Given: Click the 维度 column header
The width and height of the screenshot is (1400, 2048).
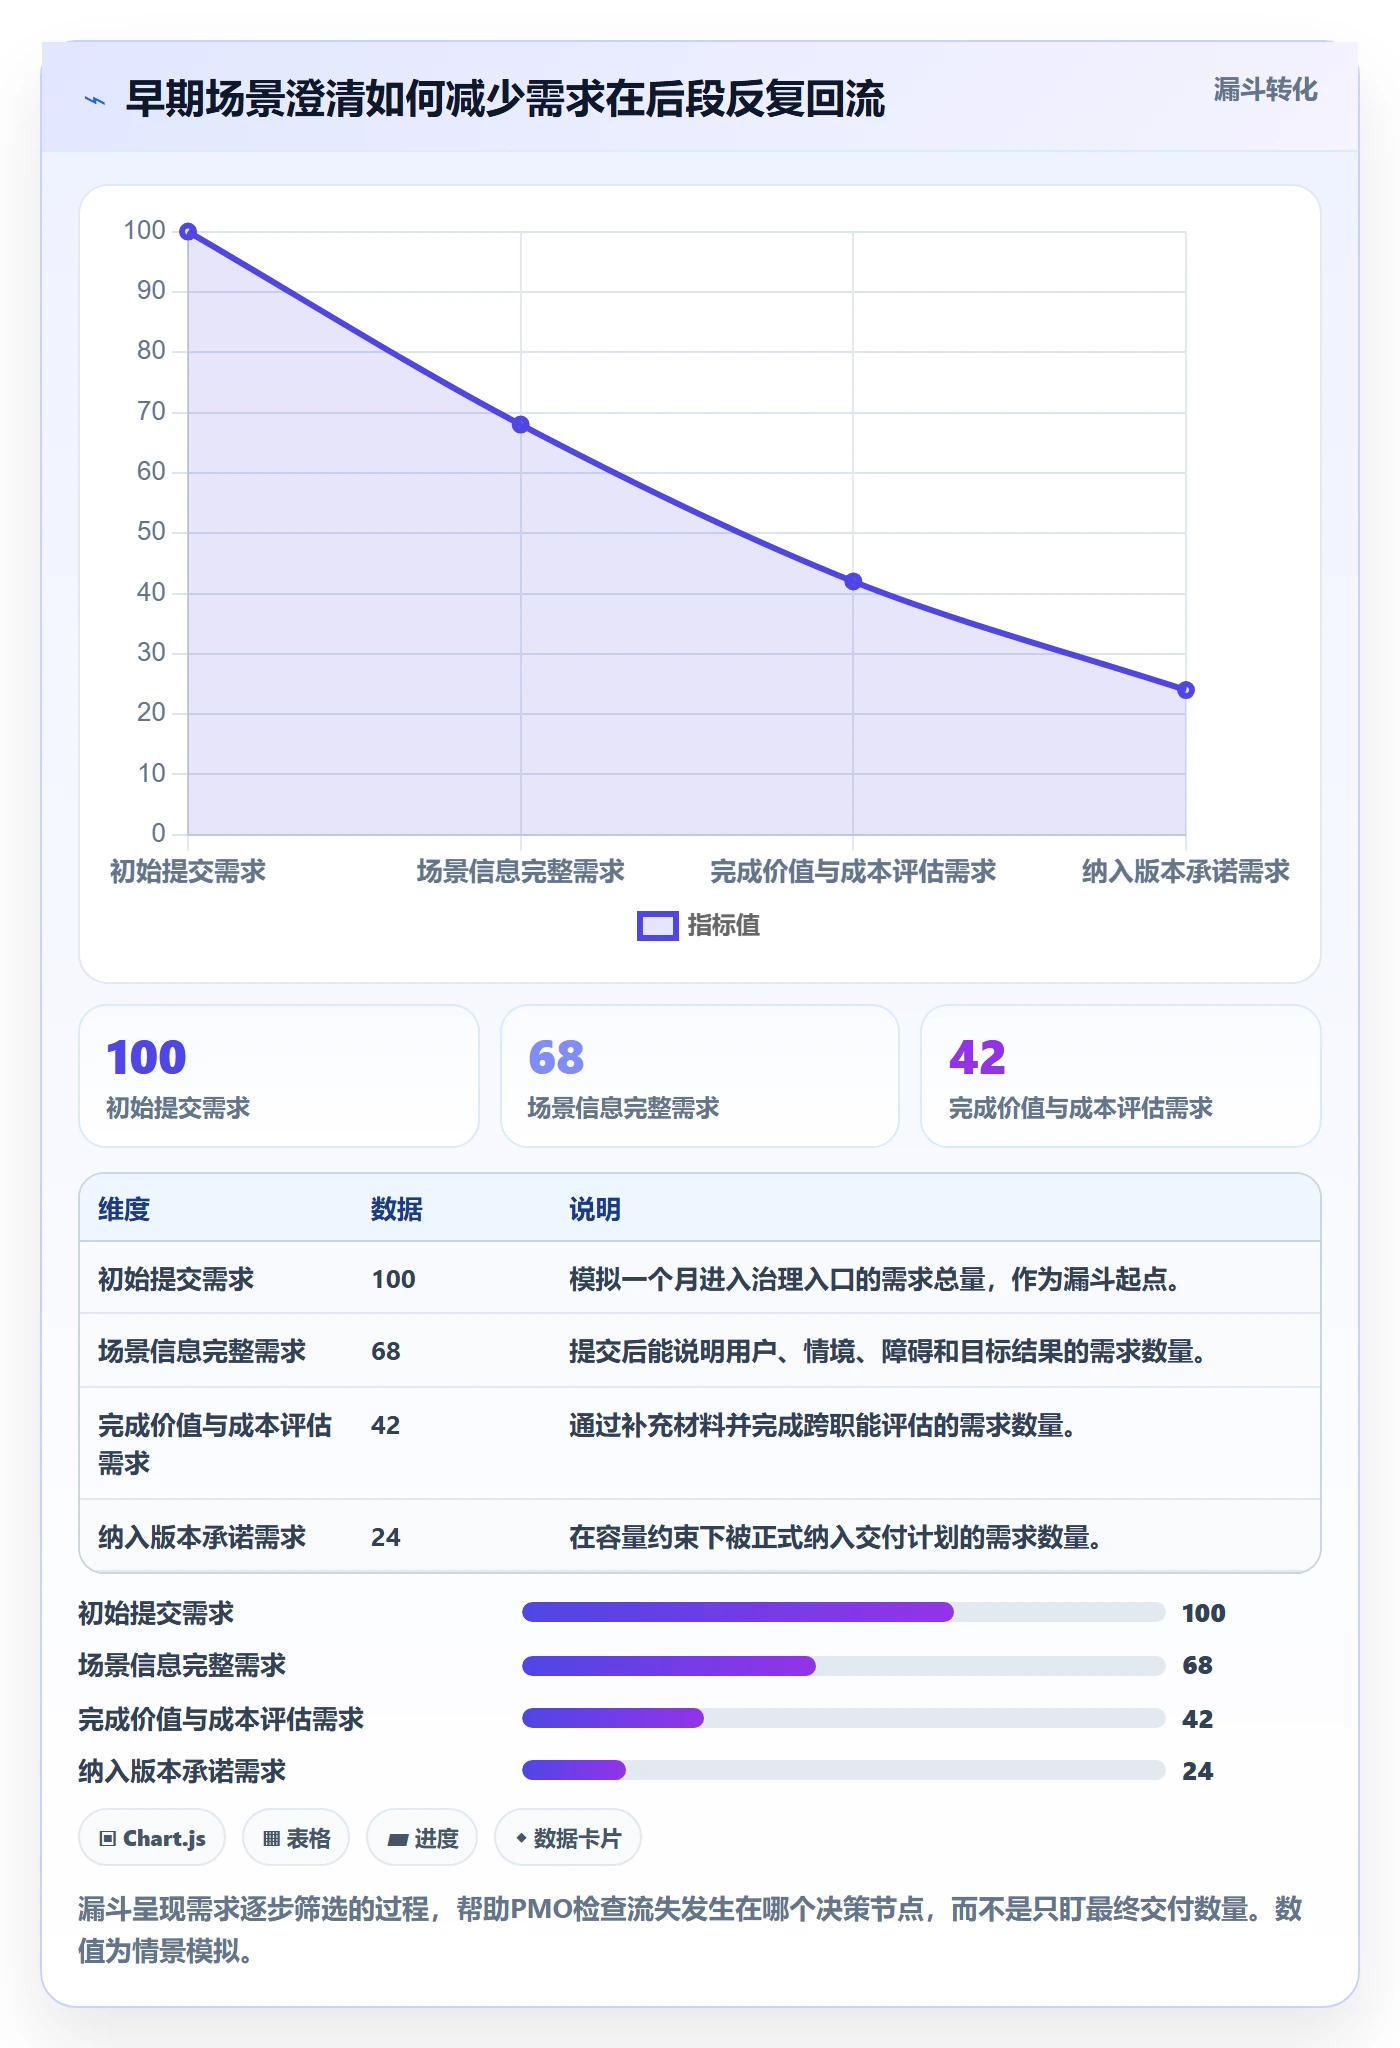Looking at the screenshot, I should 124,1210.
